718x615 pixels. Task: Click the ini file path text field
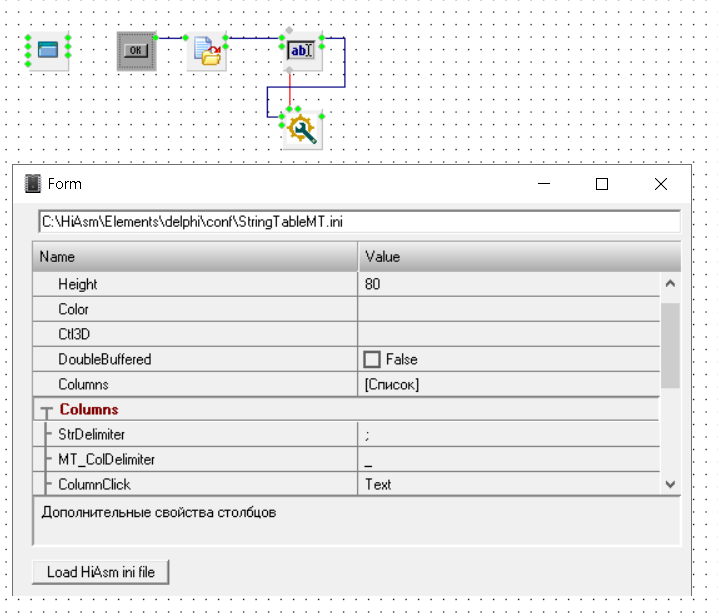pyautogui.click(x=358, y=221)
